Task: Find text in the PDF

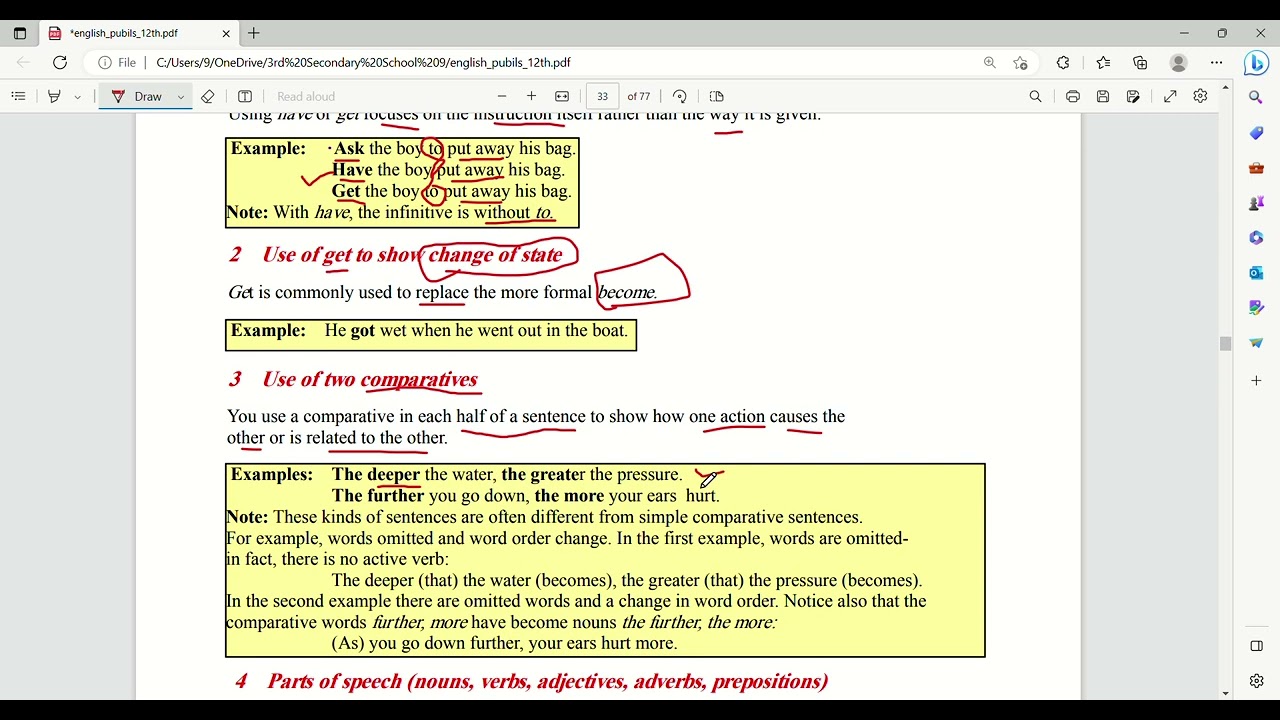Action: pyautogui.click(x=1036, y=96)
